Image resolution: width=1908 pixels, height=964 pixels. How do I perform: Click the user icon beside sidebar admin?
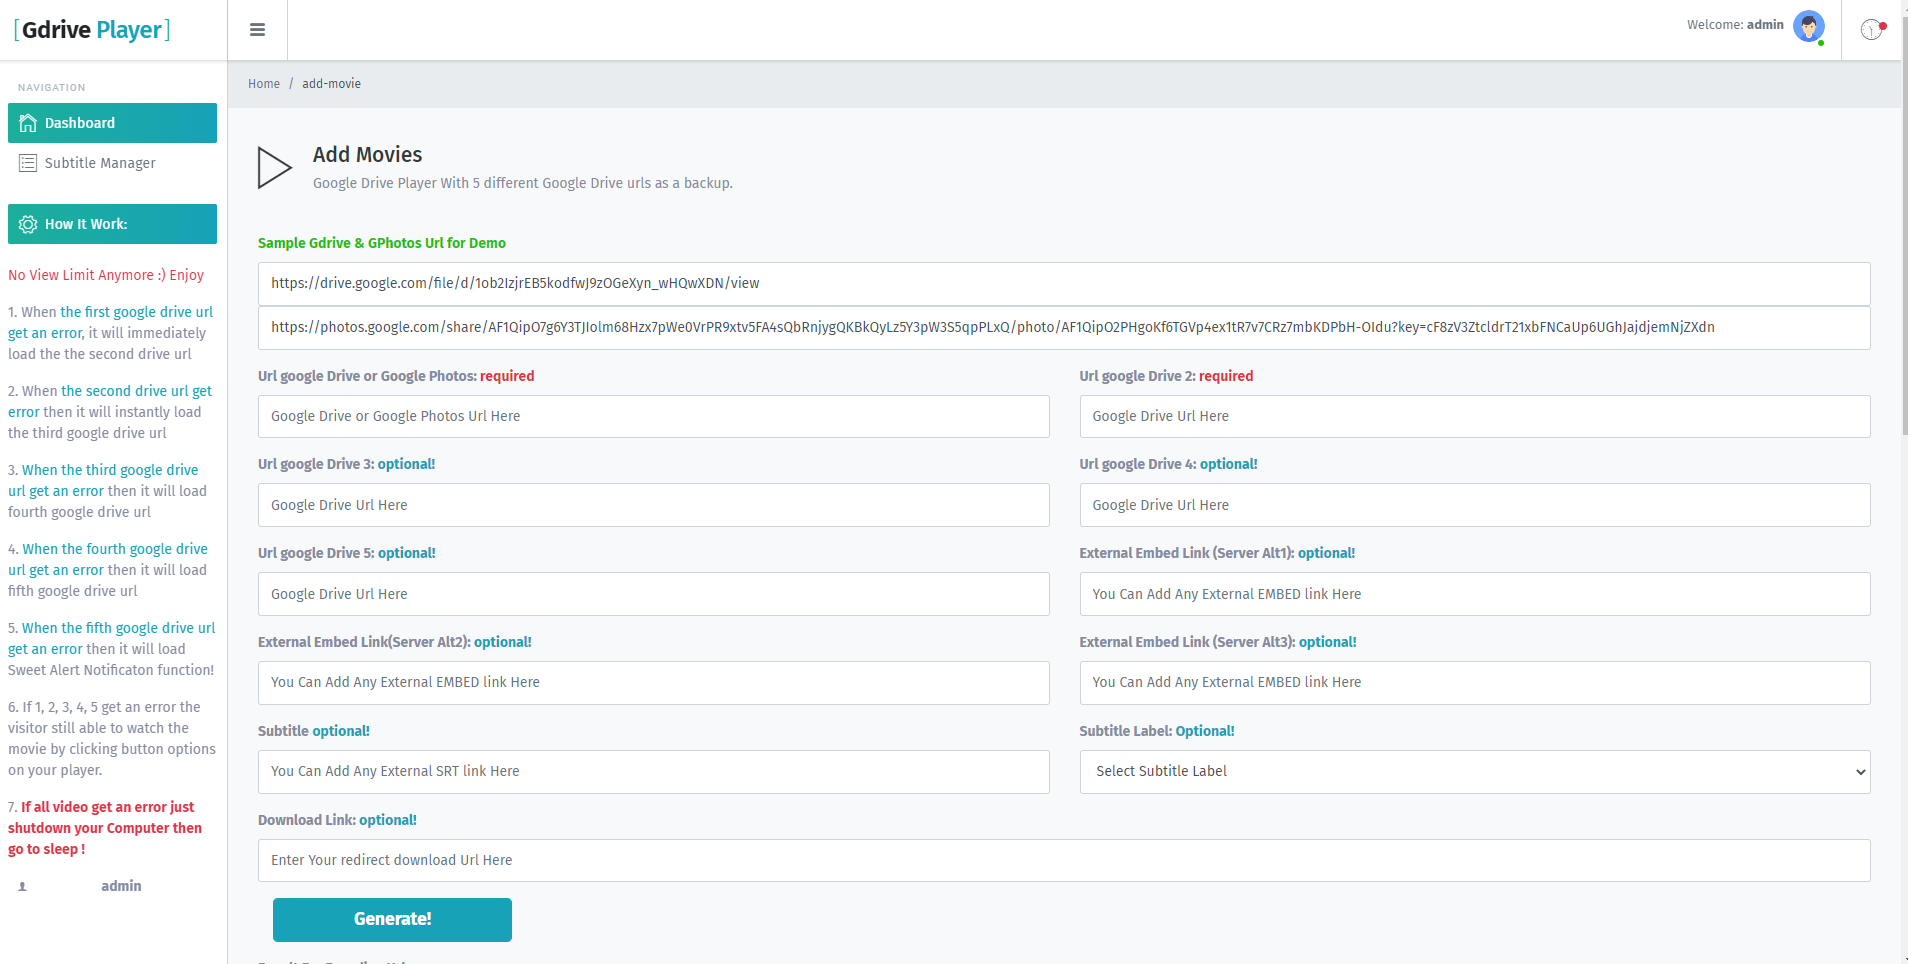22,886
